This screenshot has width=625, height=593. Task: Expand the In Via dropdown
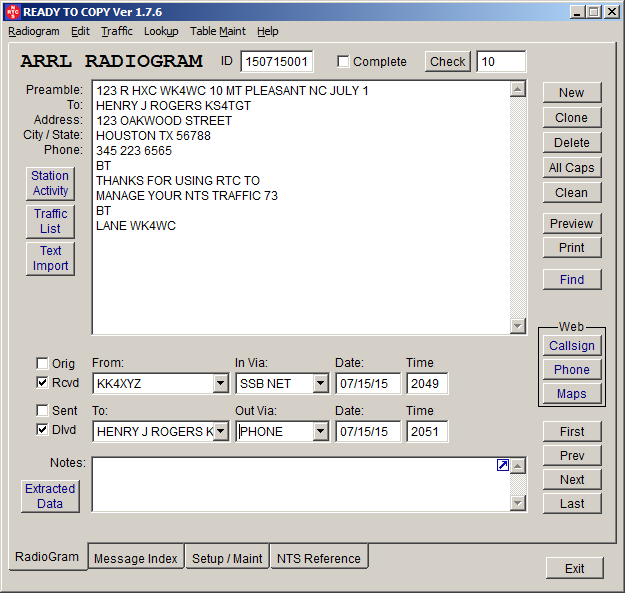320,383
